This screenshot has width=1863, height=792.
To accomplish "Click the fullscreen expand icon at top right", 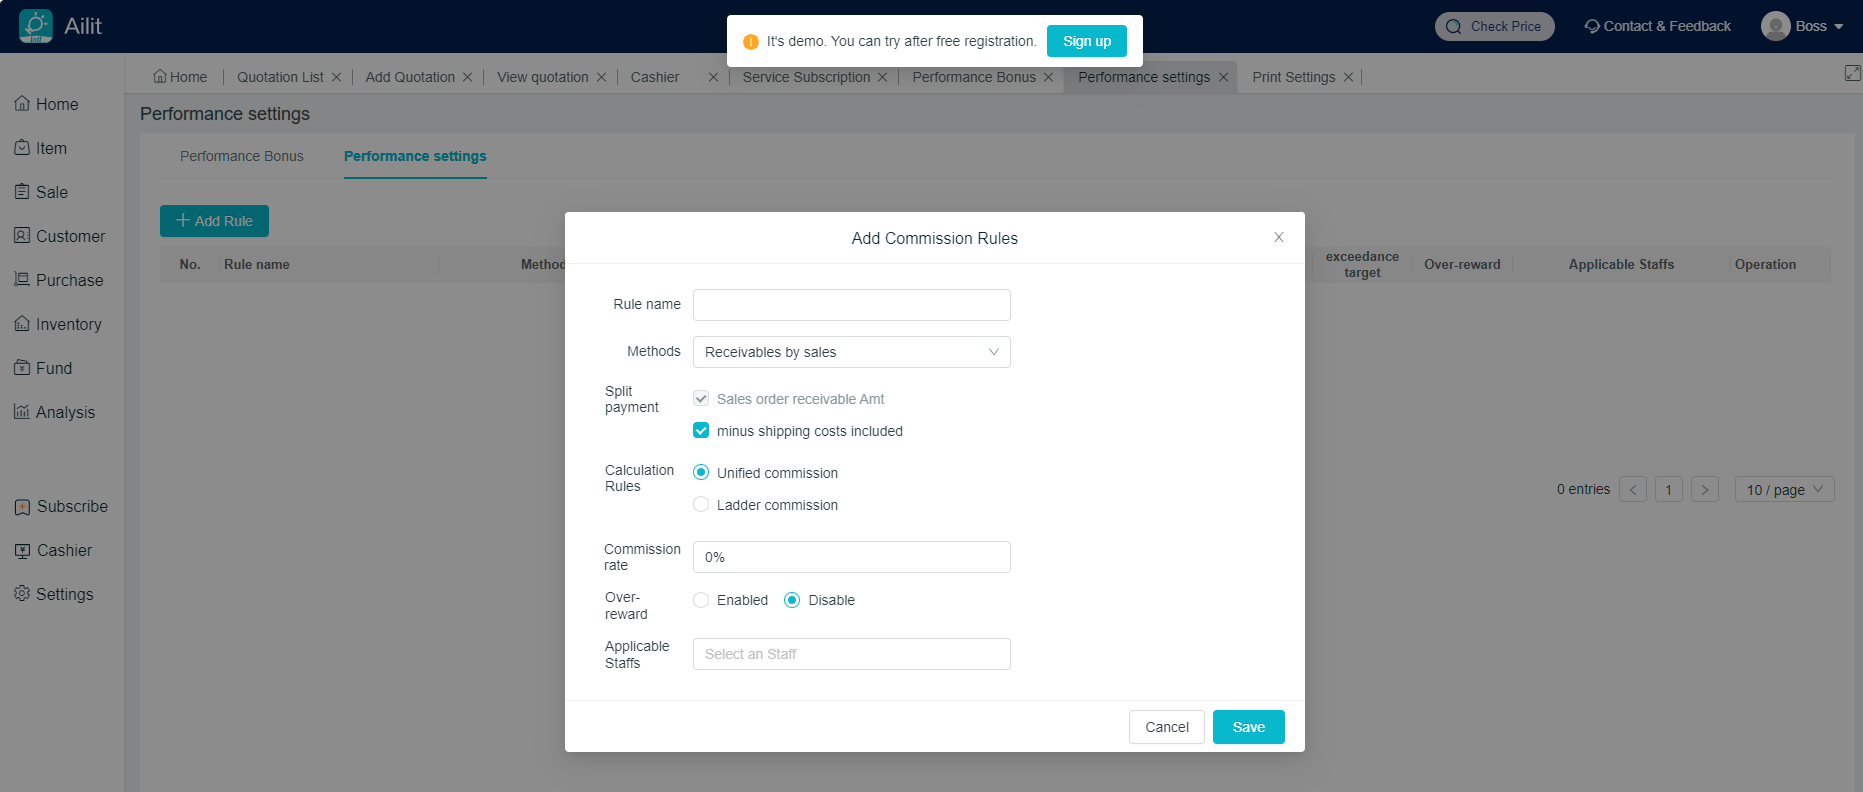I will tap(1852, 73).
